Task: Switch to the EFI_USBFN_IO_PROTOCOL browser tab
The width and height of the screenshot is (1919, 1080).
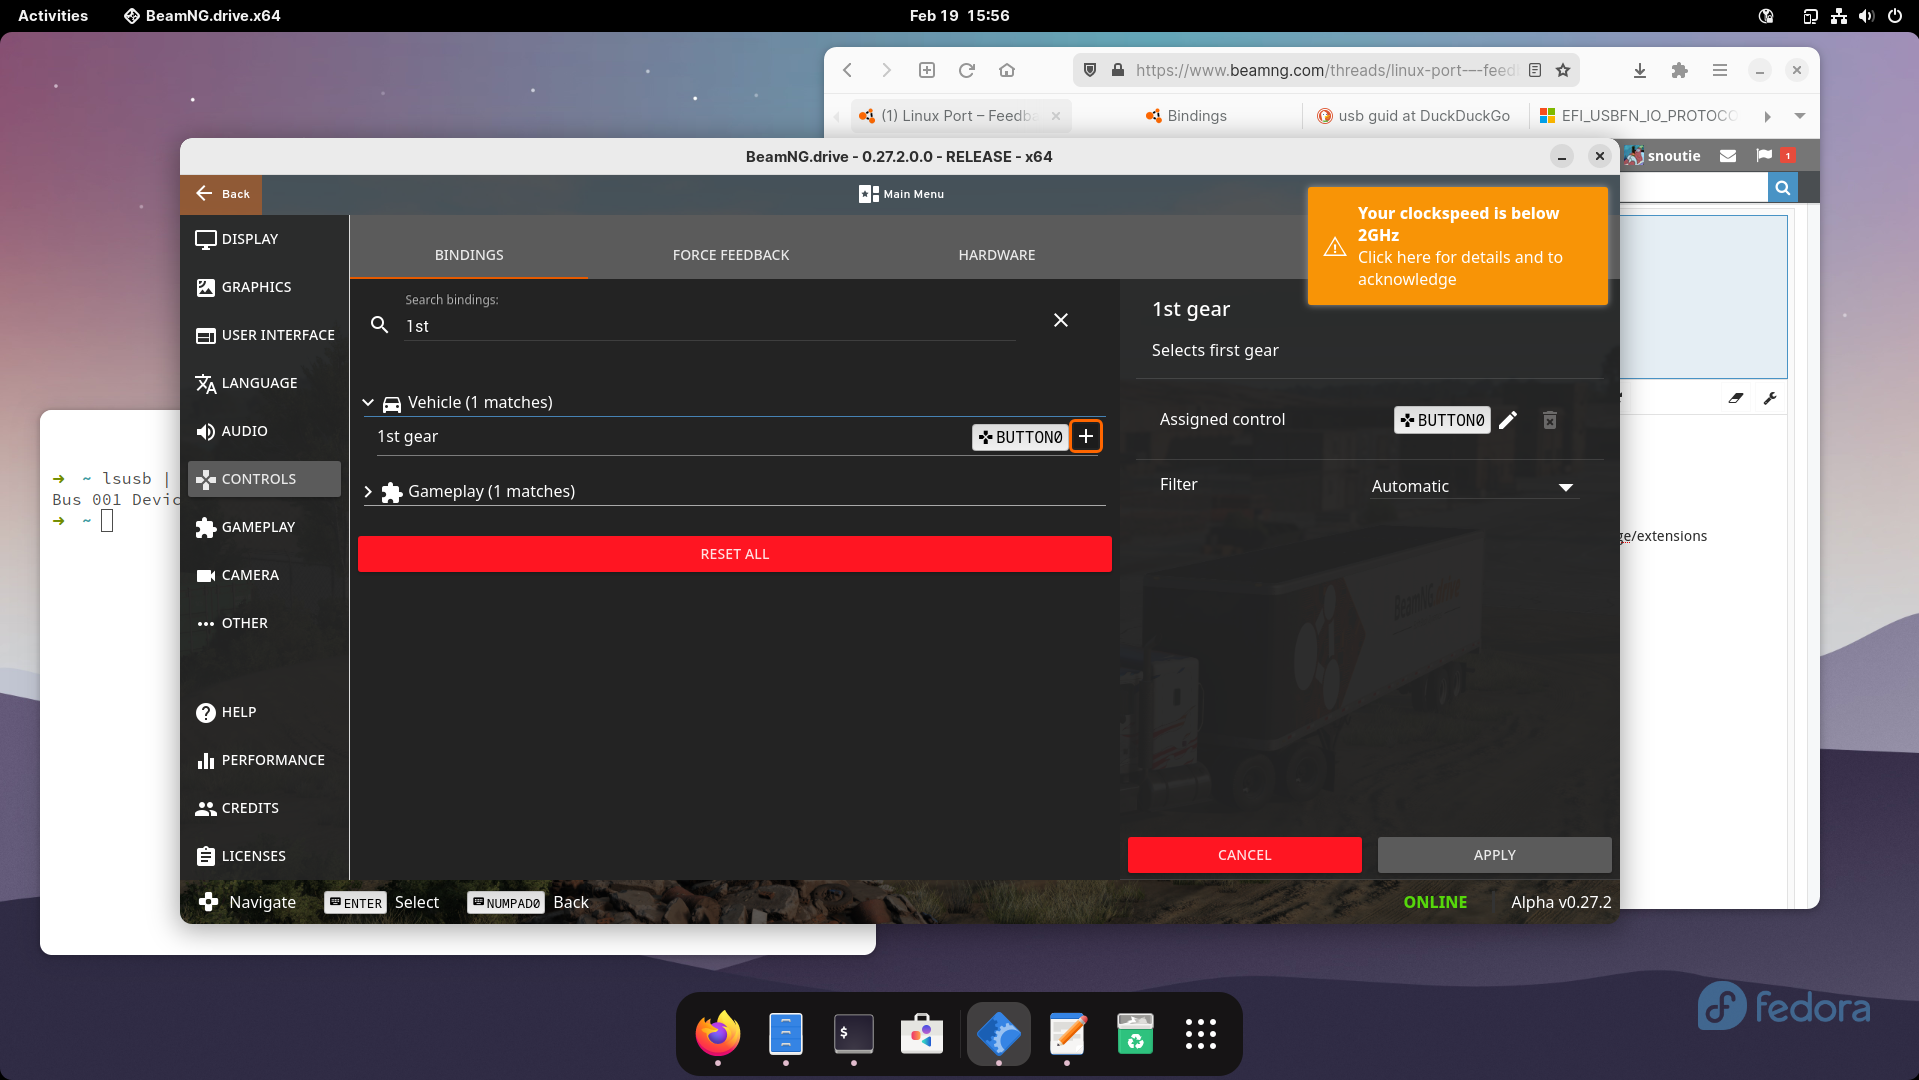Action: (x=1640, y=116)
